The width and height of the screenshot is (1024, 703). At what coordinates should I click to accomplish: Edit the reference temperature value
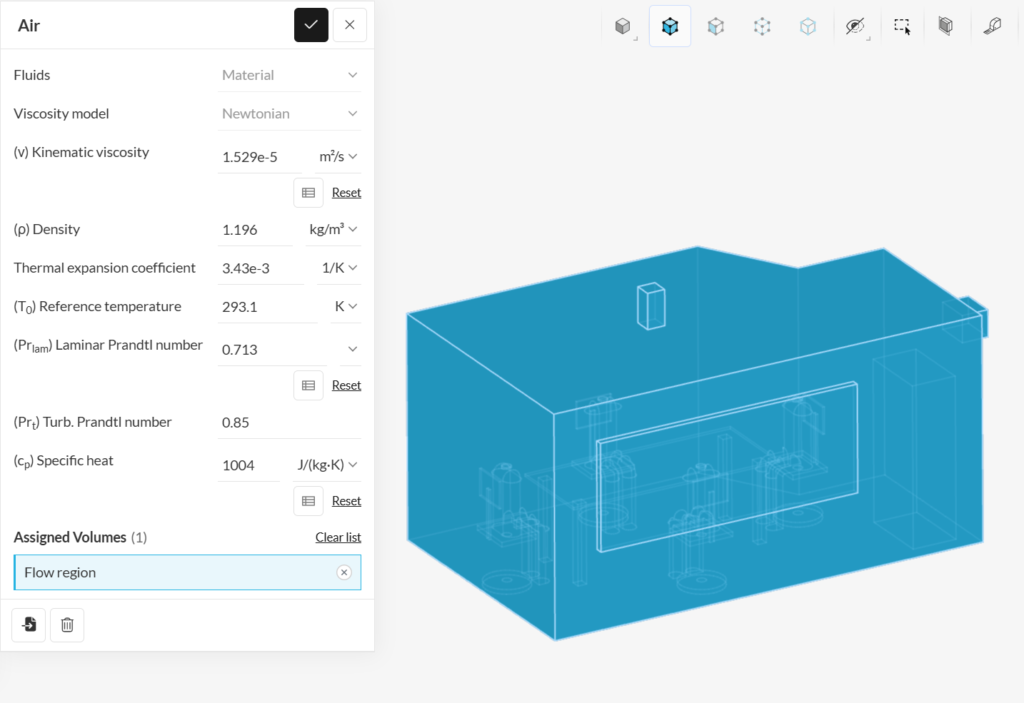pyautogui.click(x=268, y=307)
